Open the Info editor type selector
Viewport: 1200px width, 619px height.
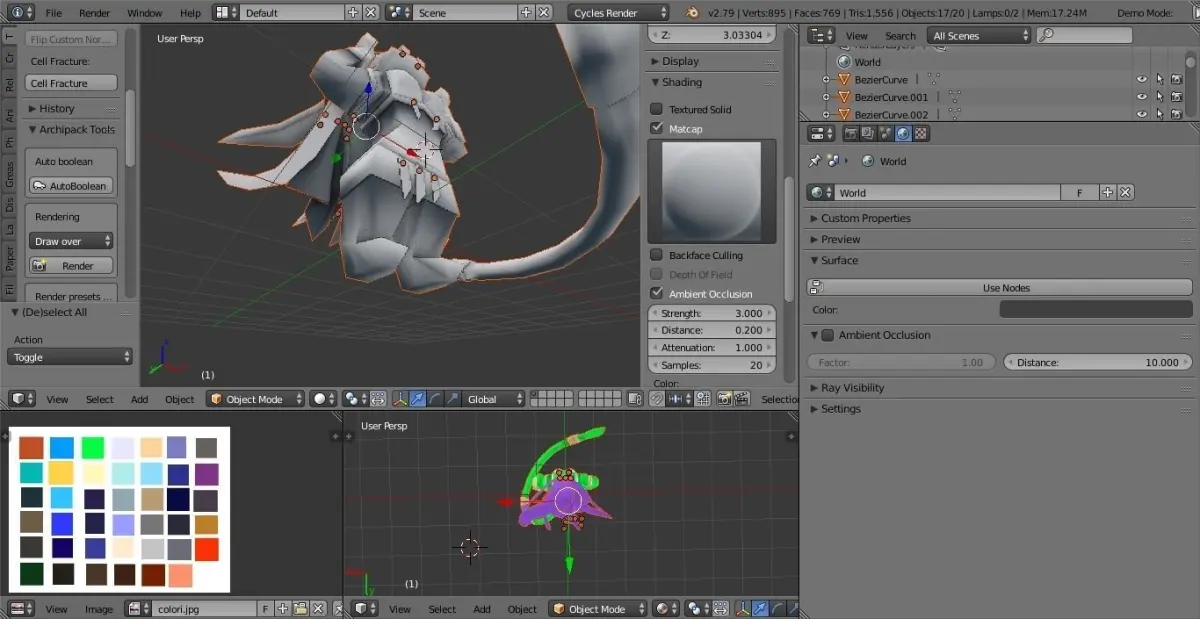pyautogui.click(x=22, y=13)
